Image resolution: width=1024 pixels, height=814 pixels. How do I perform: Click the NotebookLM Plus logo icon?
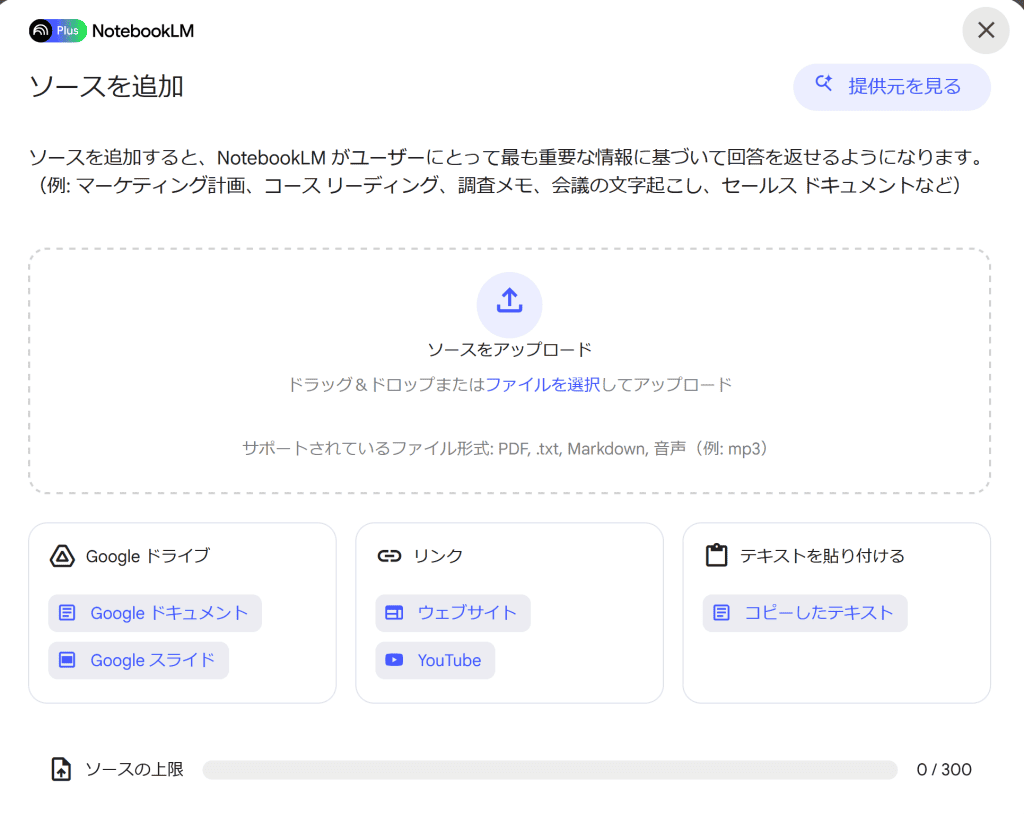point(57,31)
